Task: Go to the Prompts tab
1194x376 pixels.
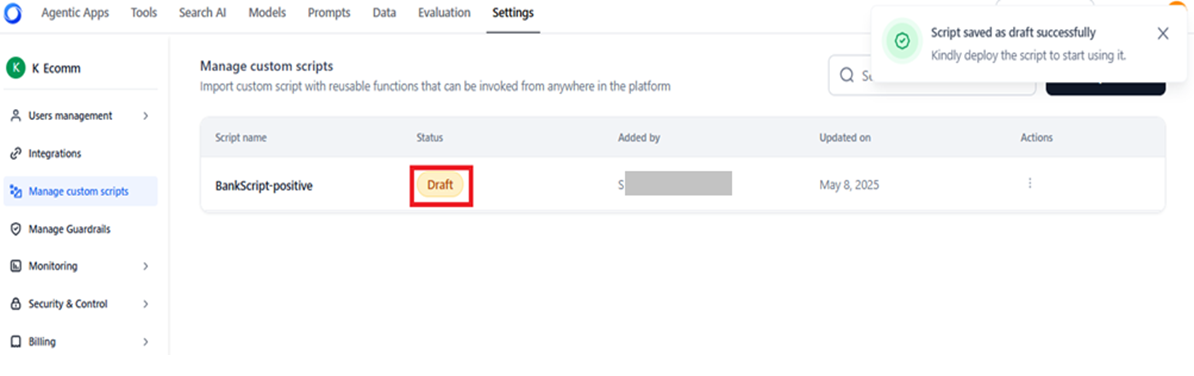Action: coord(330,13)
